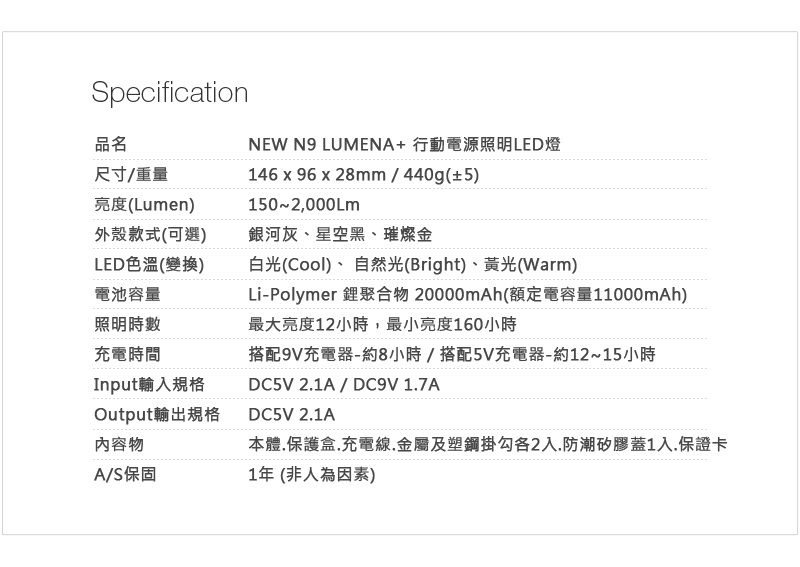This screenshot has width=800, height=567.
Task: Click the Specification heading
Action: click(169, 93)
